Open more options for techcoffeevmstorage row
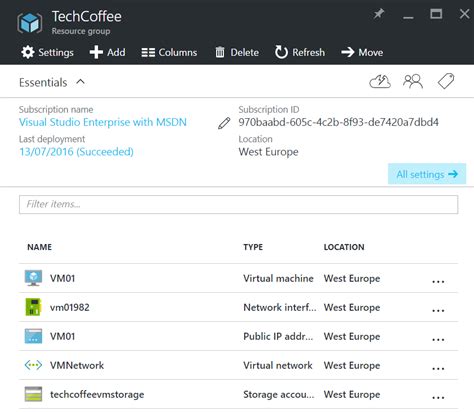This screenshot has height=412, width=474. (x=438, y=397)
